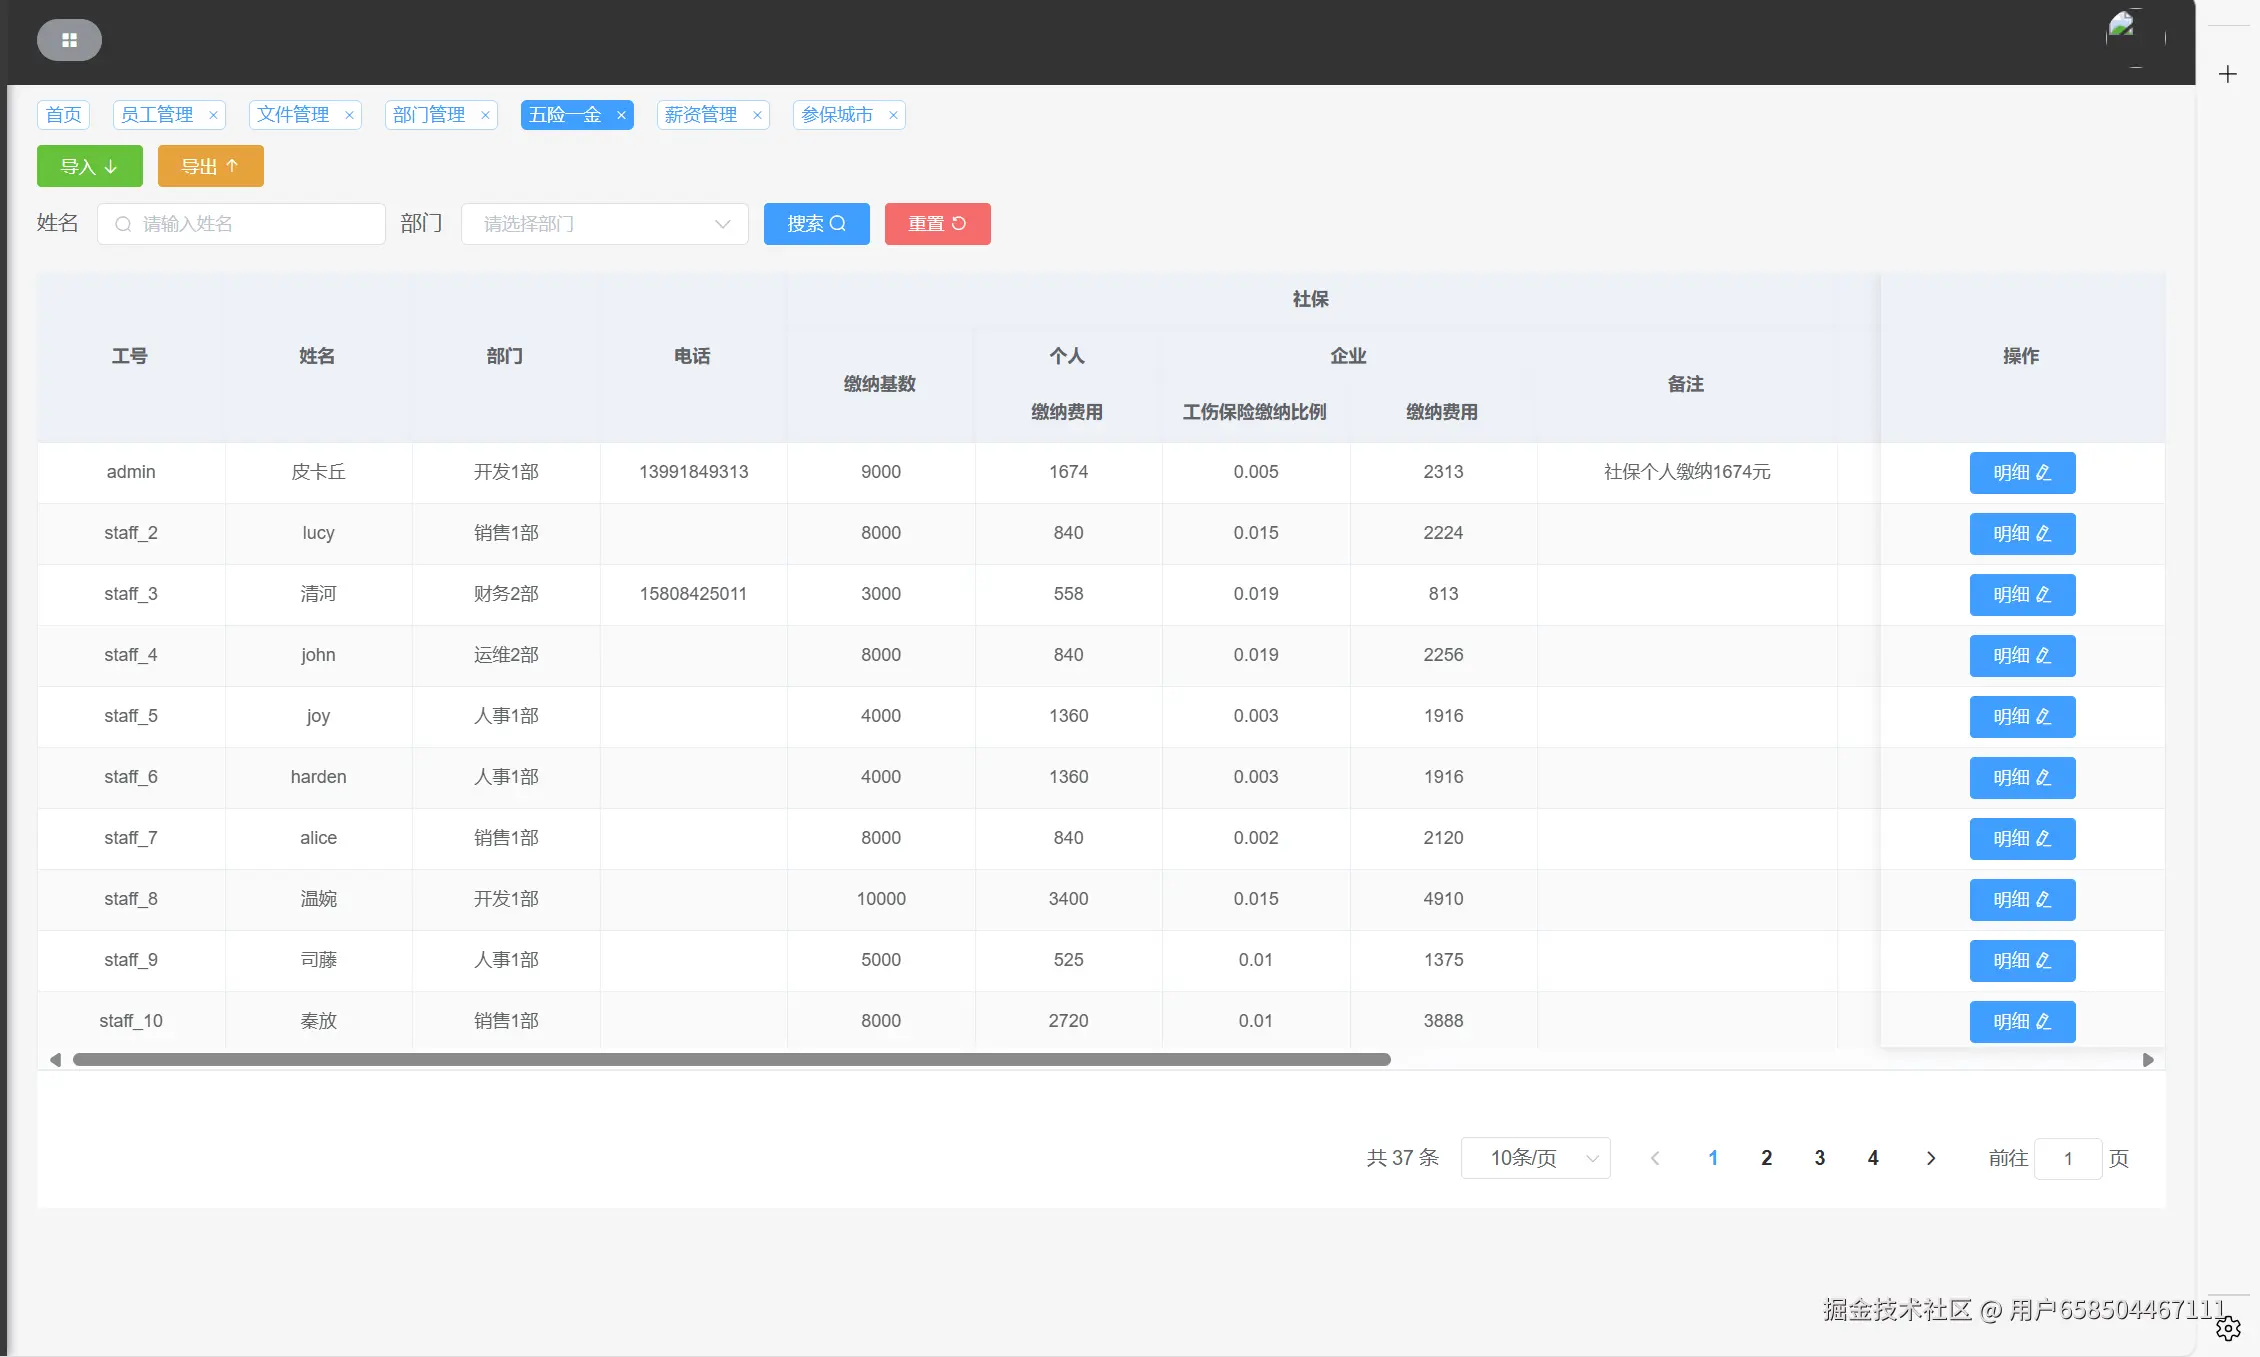This screenshot has height=1357, width=2260.
Task: Open 明细 details for staff_3 清河
Action: [2021, 595]
